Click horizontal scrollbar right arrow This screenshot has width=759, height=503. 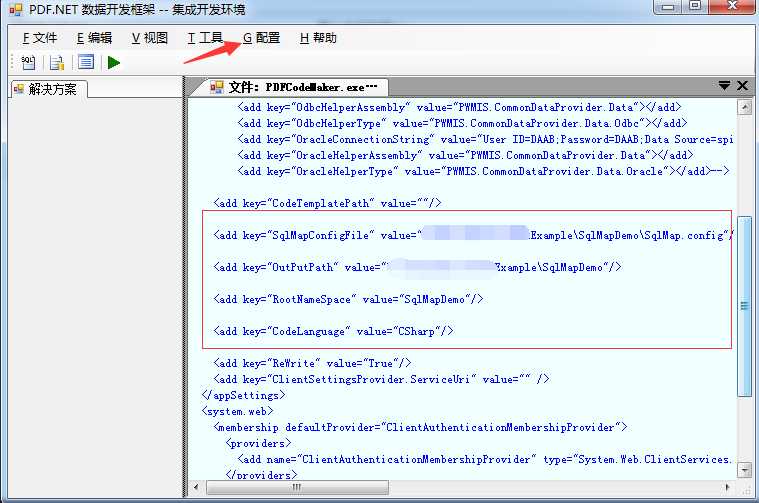728,487
